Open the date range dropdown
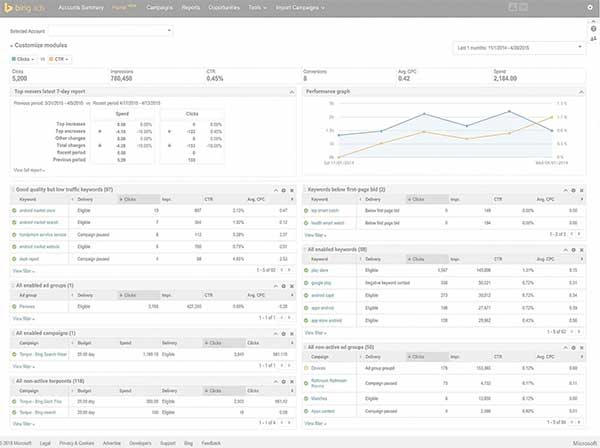Screen dimensions: 600x448 tap(518, 47)
